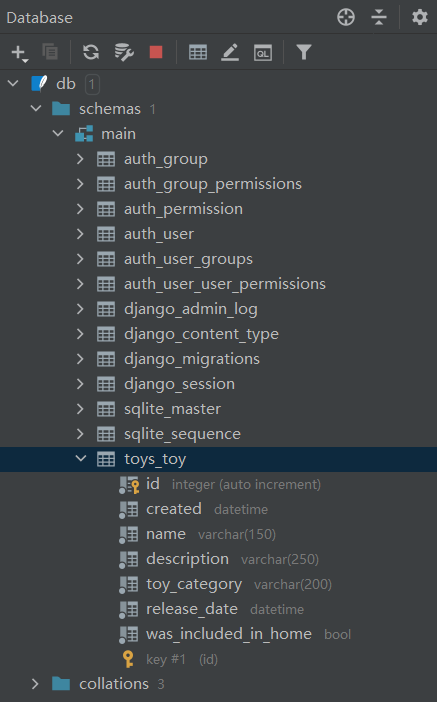Click the red Stop/Disconnect button
The height and width of the screenshot is (702, 437).
tap(156, 52)
